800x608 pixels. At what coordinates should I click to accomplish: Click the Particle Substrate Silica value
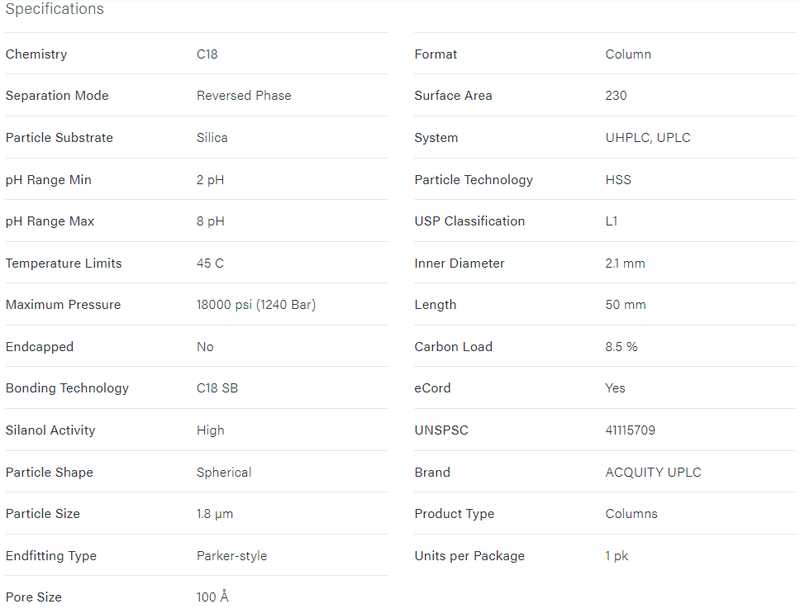[x=212, y=138]
